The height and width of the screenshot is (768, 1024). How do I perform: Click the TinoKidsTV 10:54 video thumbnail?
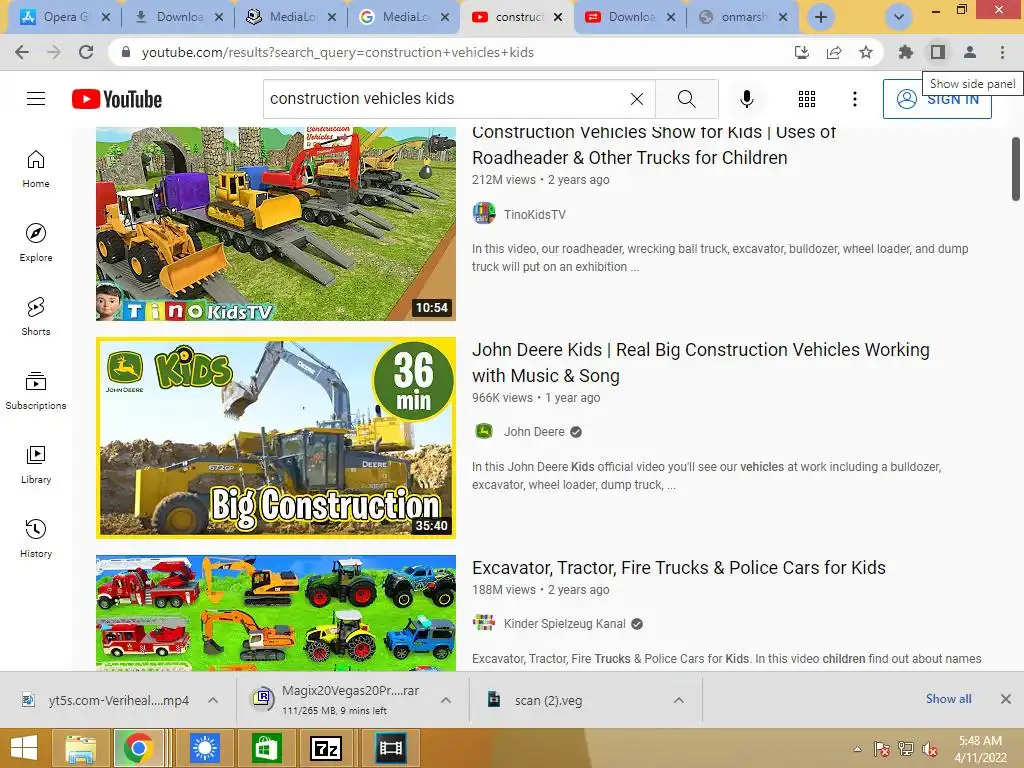click(276, 223)
